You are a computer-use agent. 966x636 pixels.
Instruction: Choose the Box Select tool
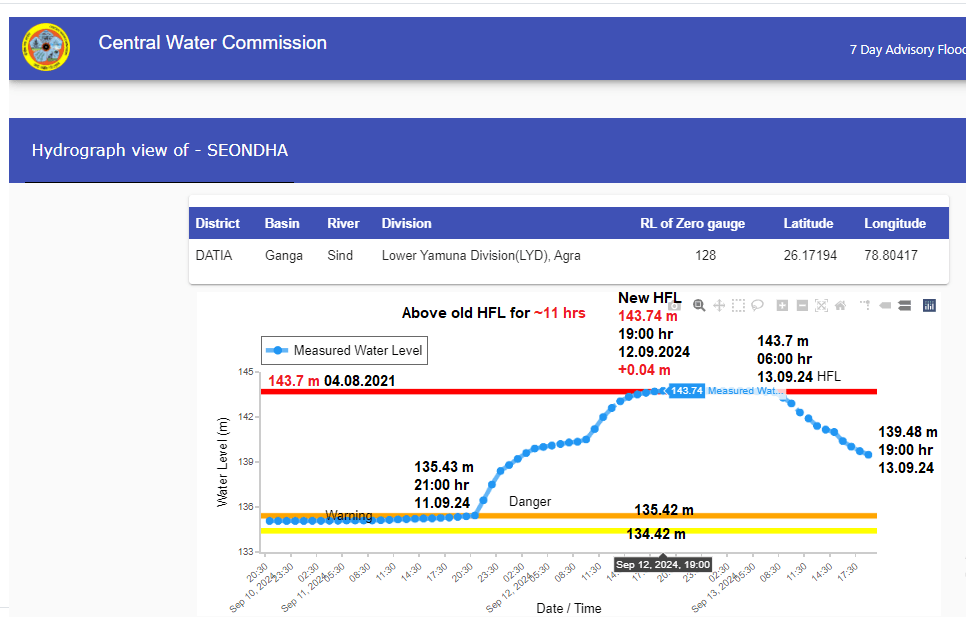tap(738, 305)
